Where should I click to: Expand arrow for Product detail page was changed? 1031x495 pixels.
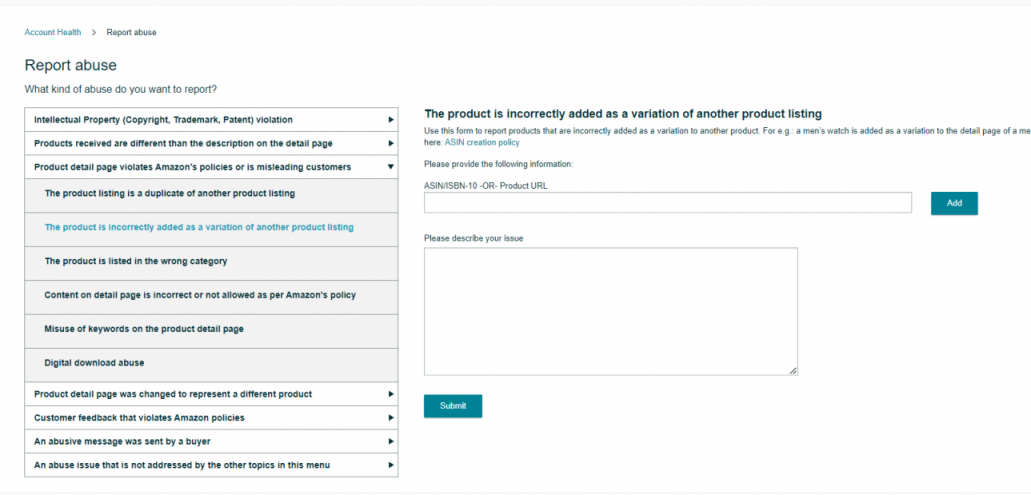[x=391, y=394]
